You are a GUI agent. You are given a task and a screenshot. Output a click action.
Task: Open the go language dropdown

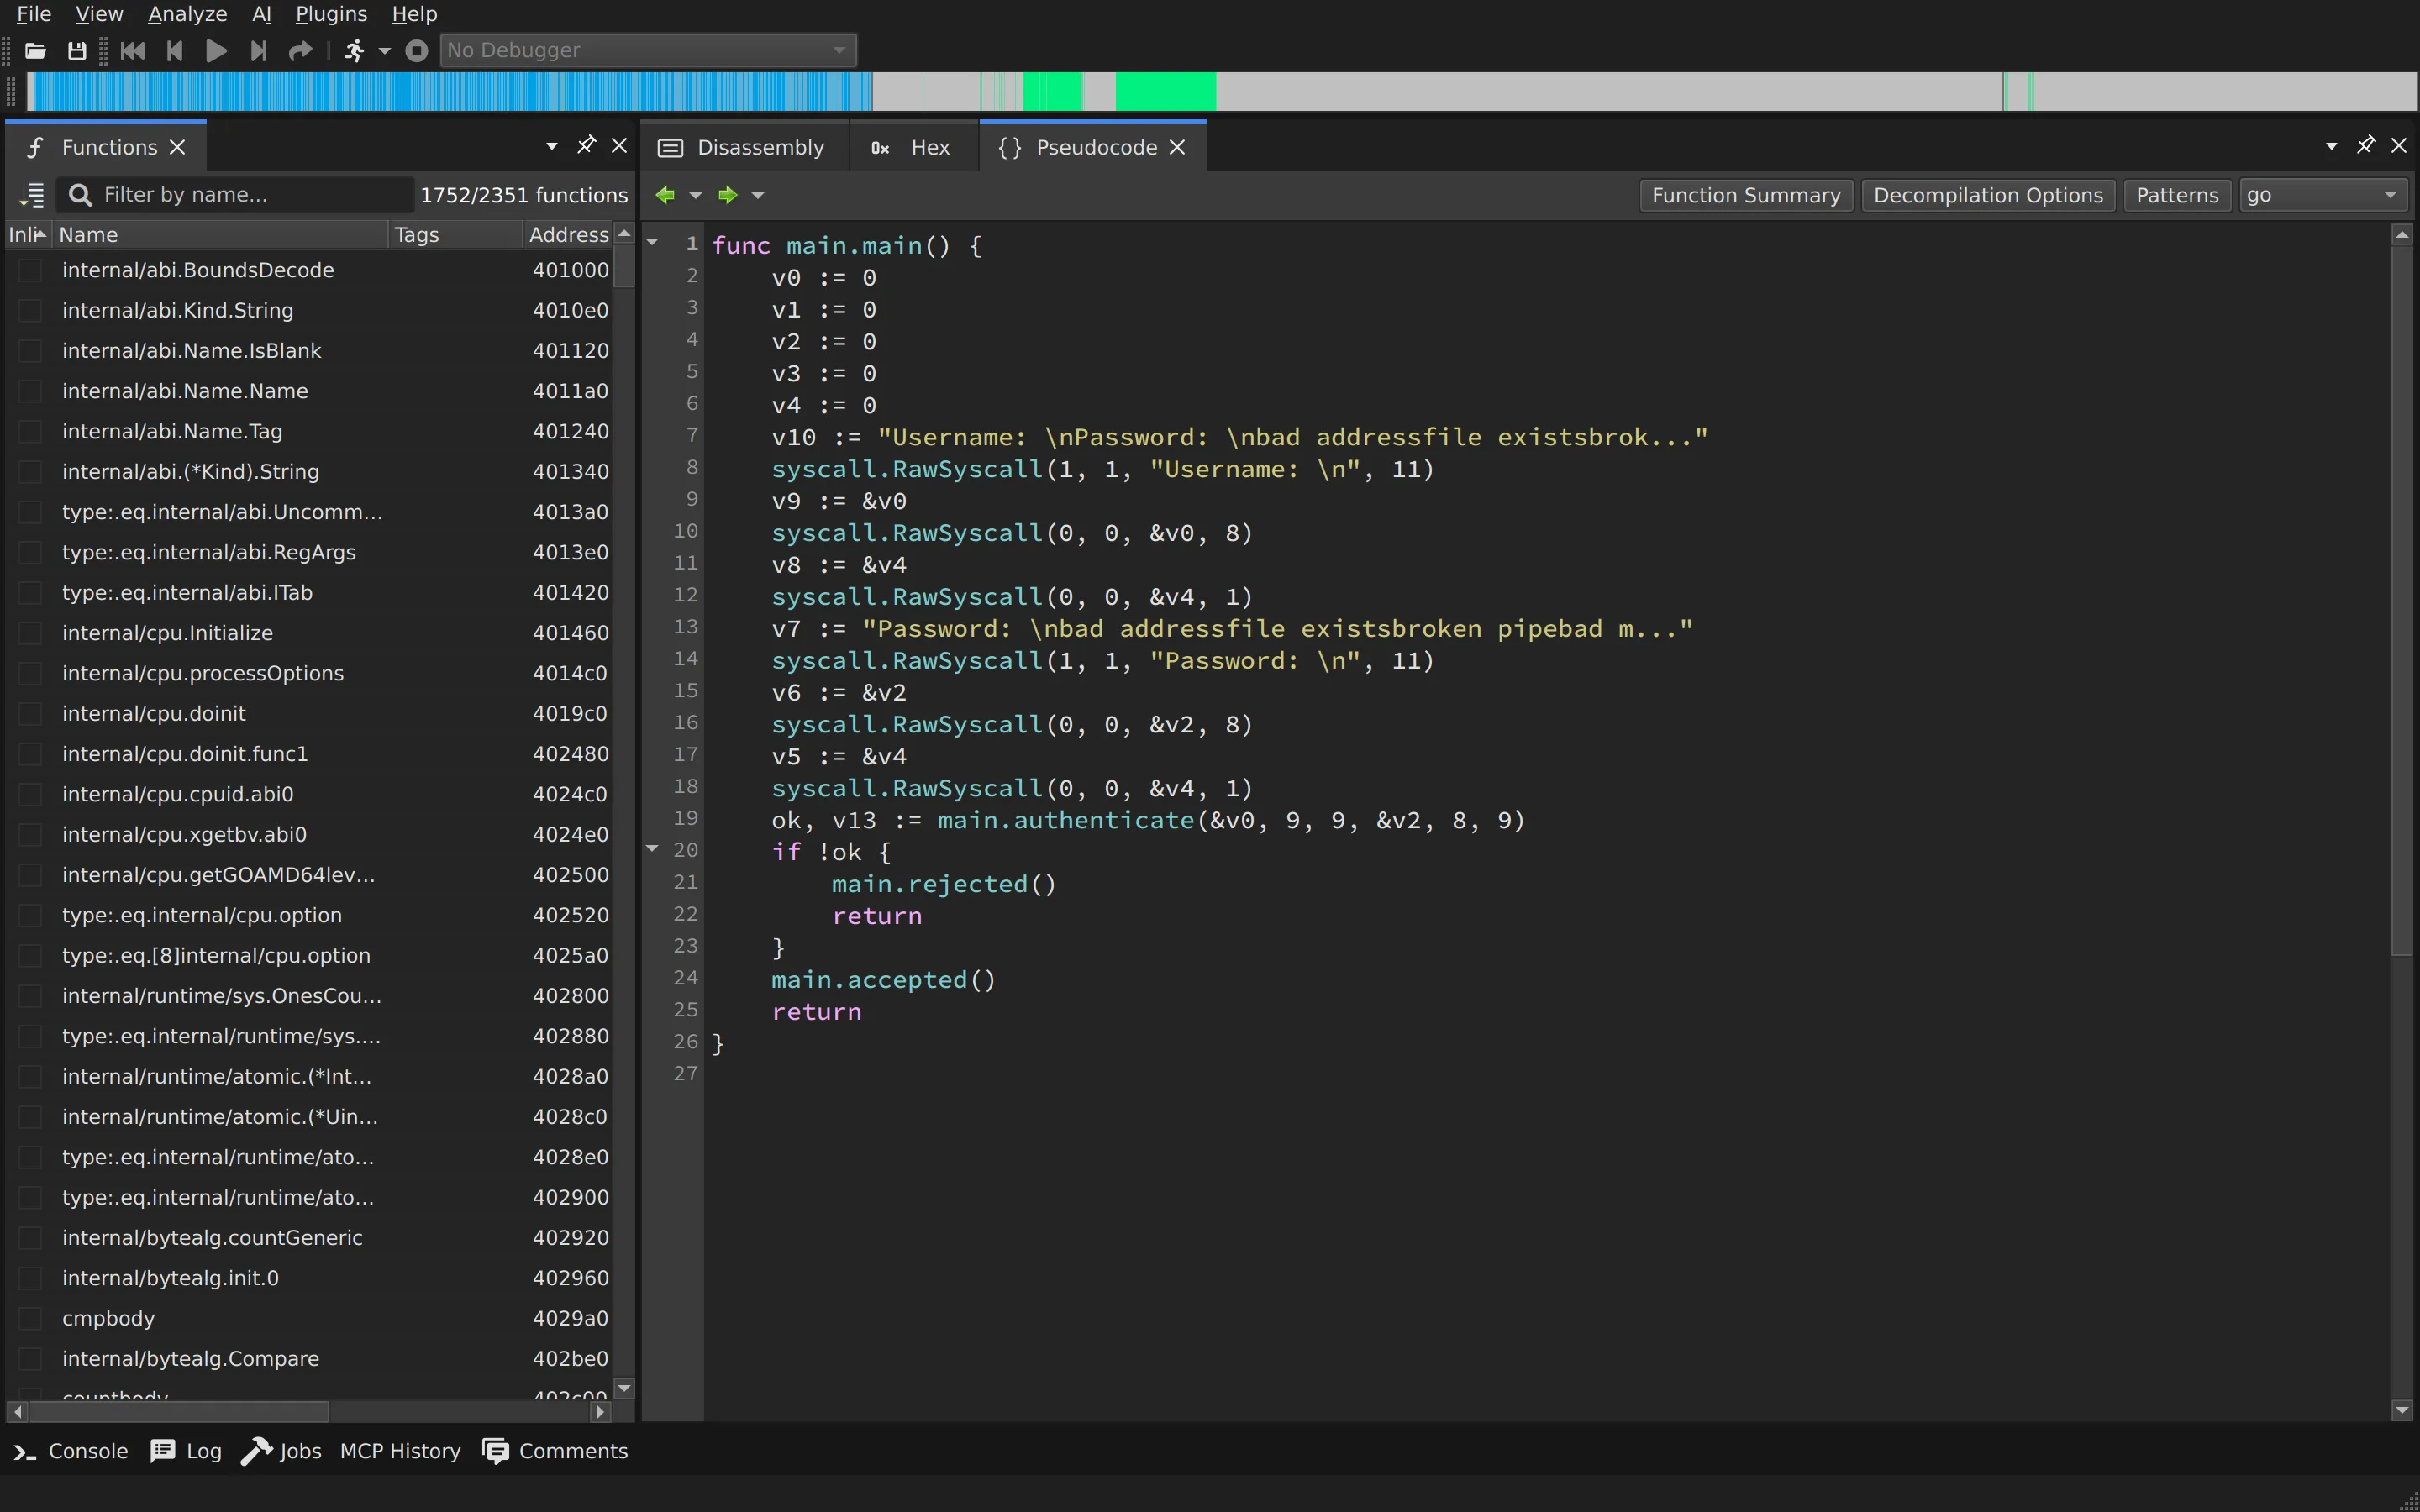coord(2322,195)
